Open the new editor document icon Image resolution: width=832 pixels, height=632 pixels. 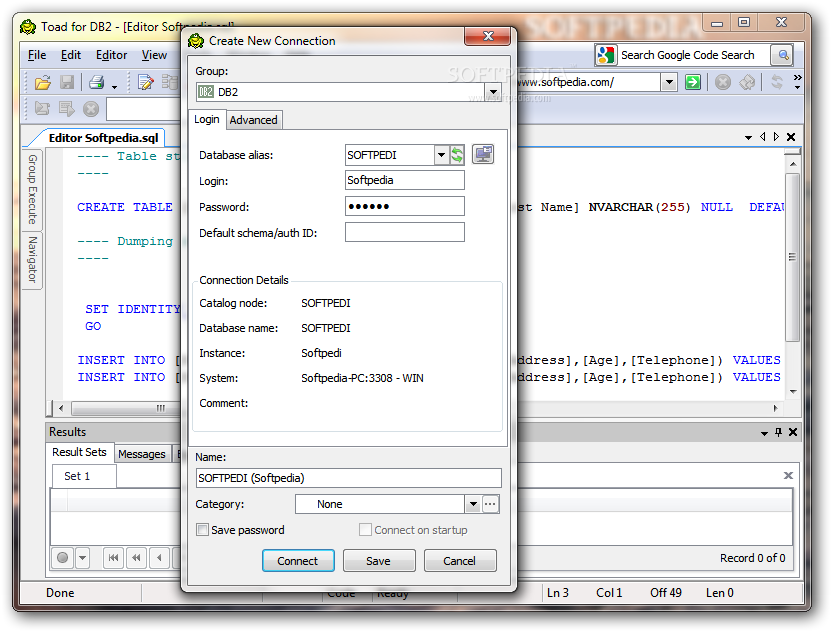[x=145, y=82]
